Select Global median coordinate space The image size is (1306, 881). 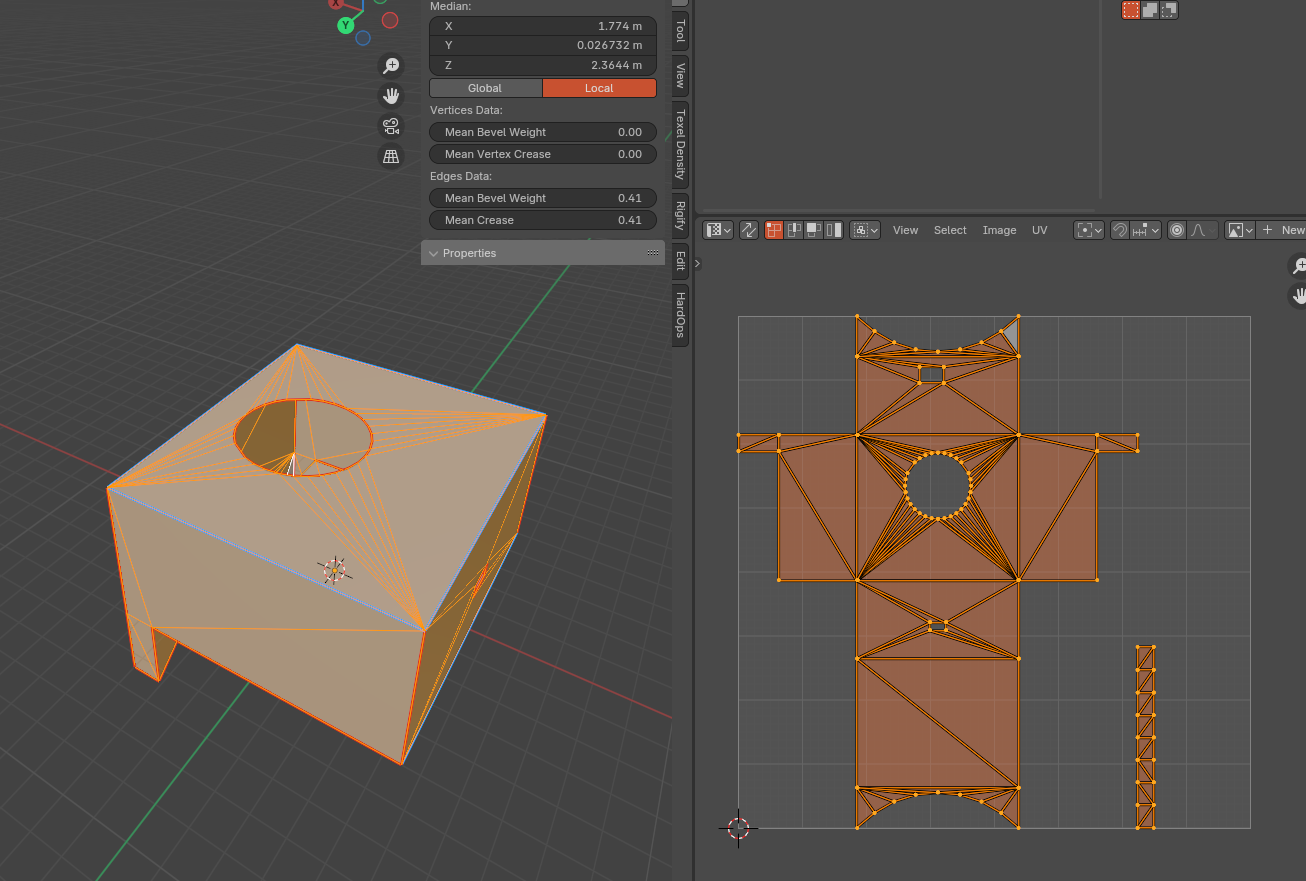click(485, 88)
